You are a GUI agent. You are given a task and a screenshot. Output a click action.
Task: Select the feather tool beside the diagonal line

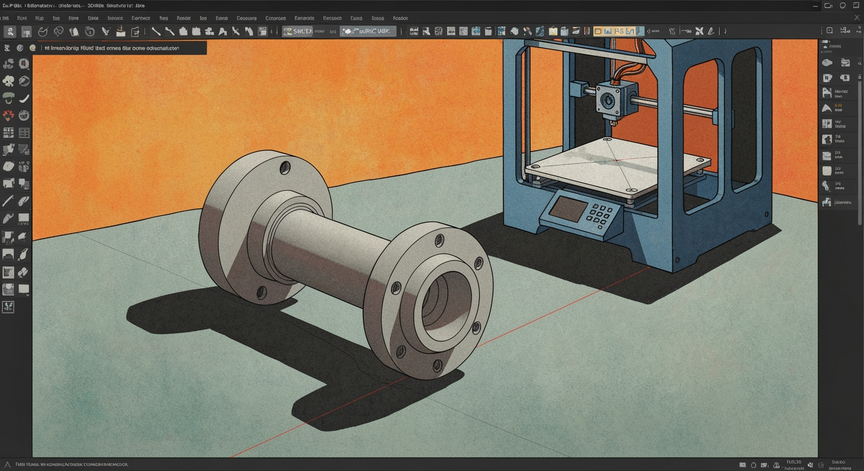tap(24, 201)
